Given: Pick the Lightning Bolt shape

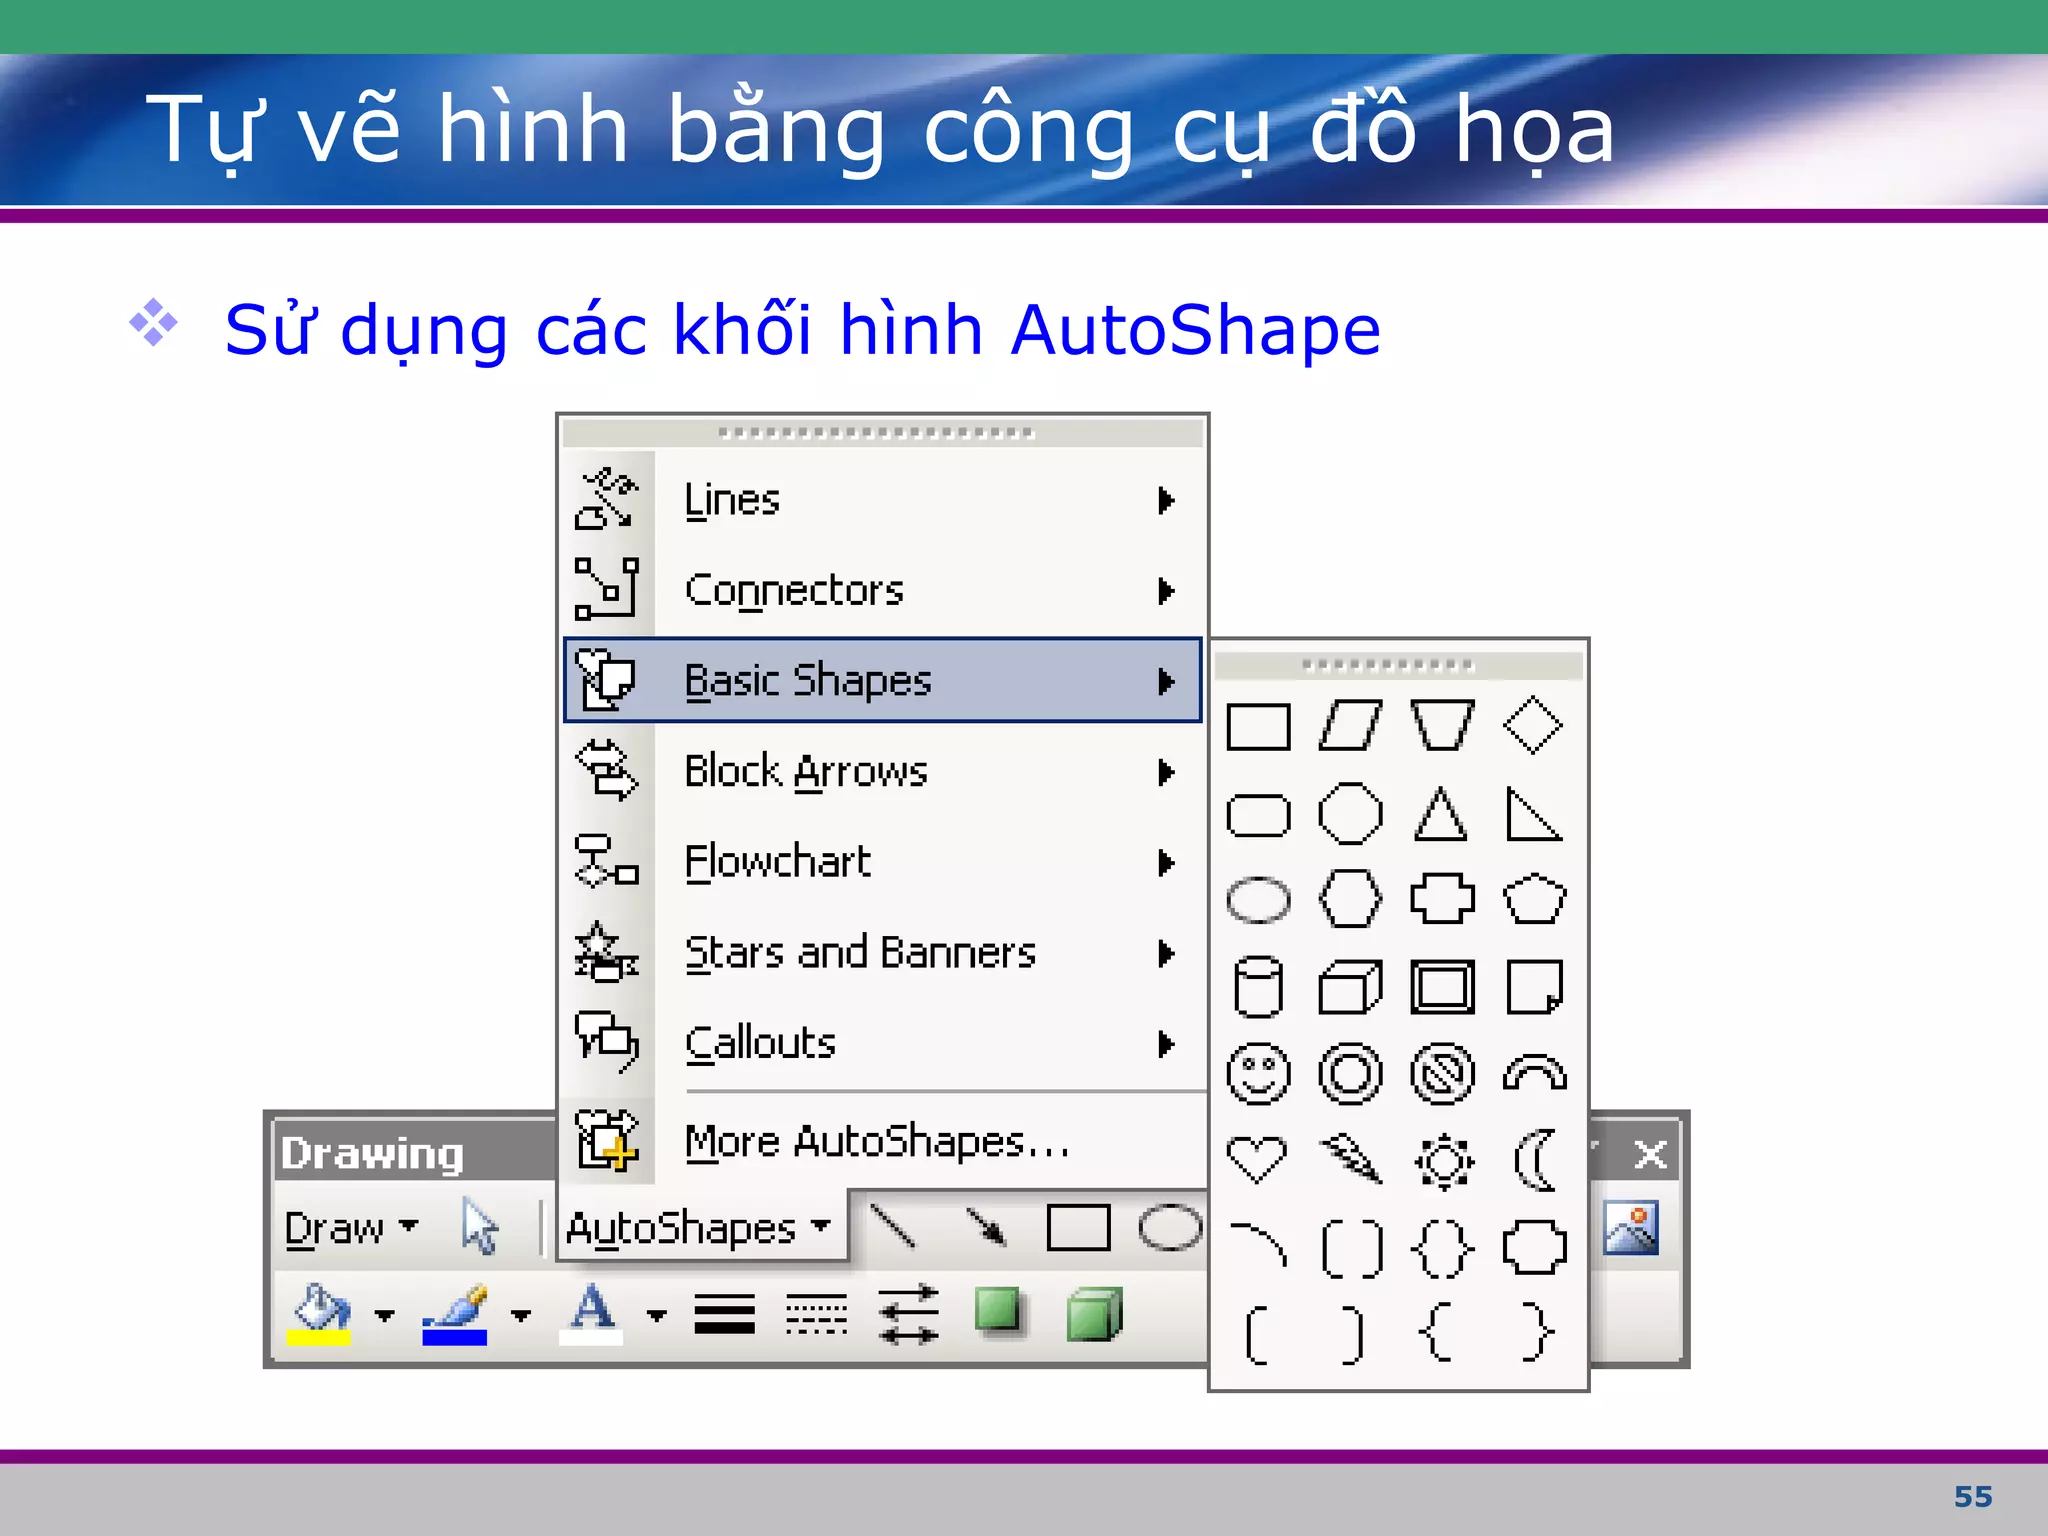Looking at the screenshot, I should tap(1350, 1160).
